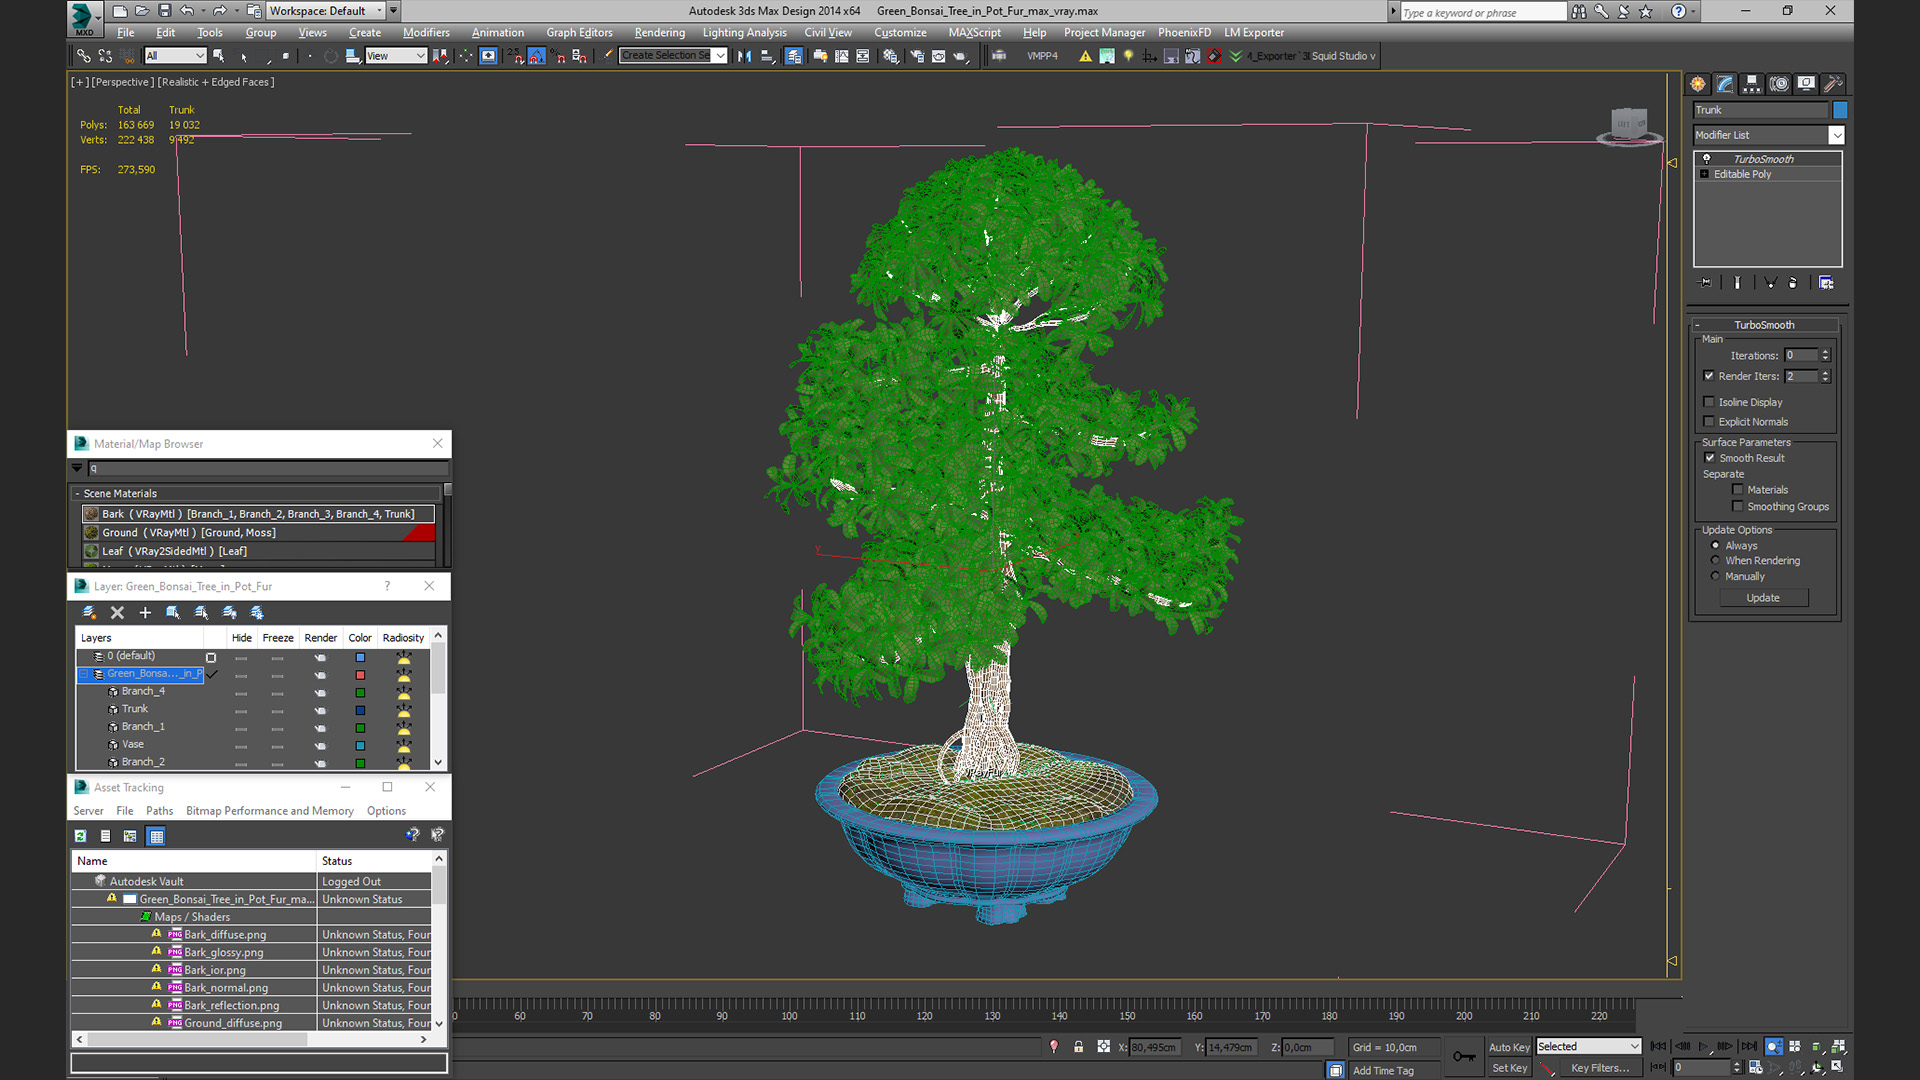The image size is (1920, 1080).
Task: Click the Mirror tool icon
Action: point(744,56)
